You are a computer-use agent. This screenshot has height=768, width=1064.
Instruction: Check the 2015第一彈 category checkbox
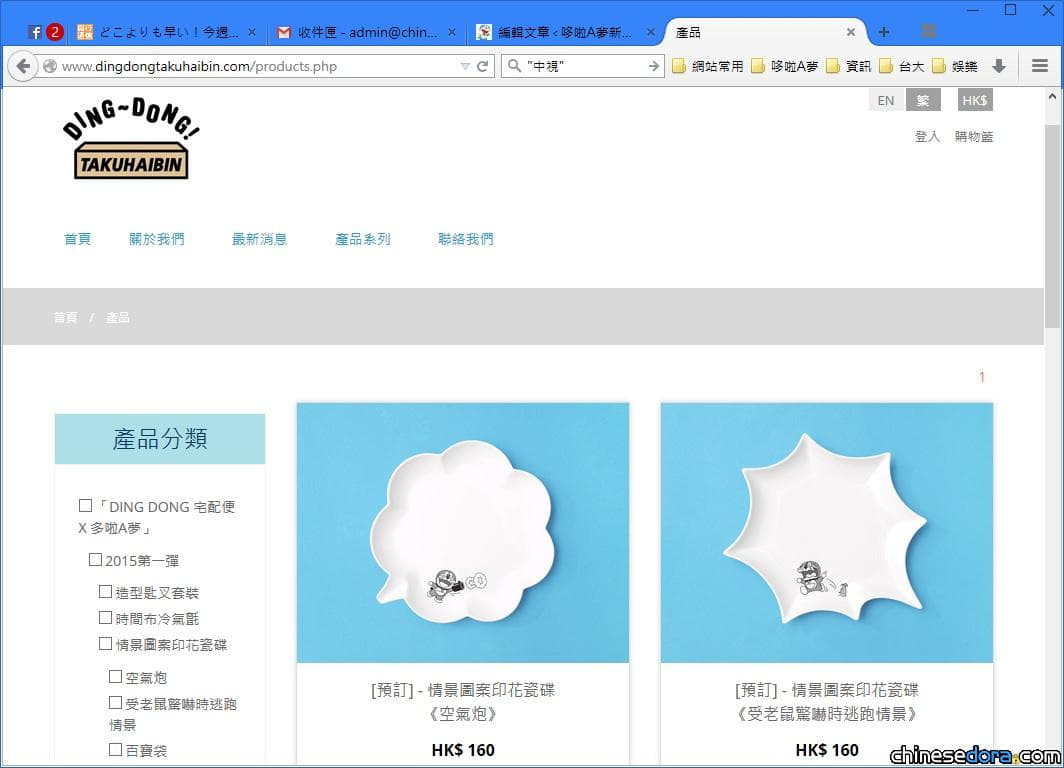pos(96,560)
